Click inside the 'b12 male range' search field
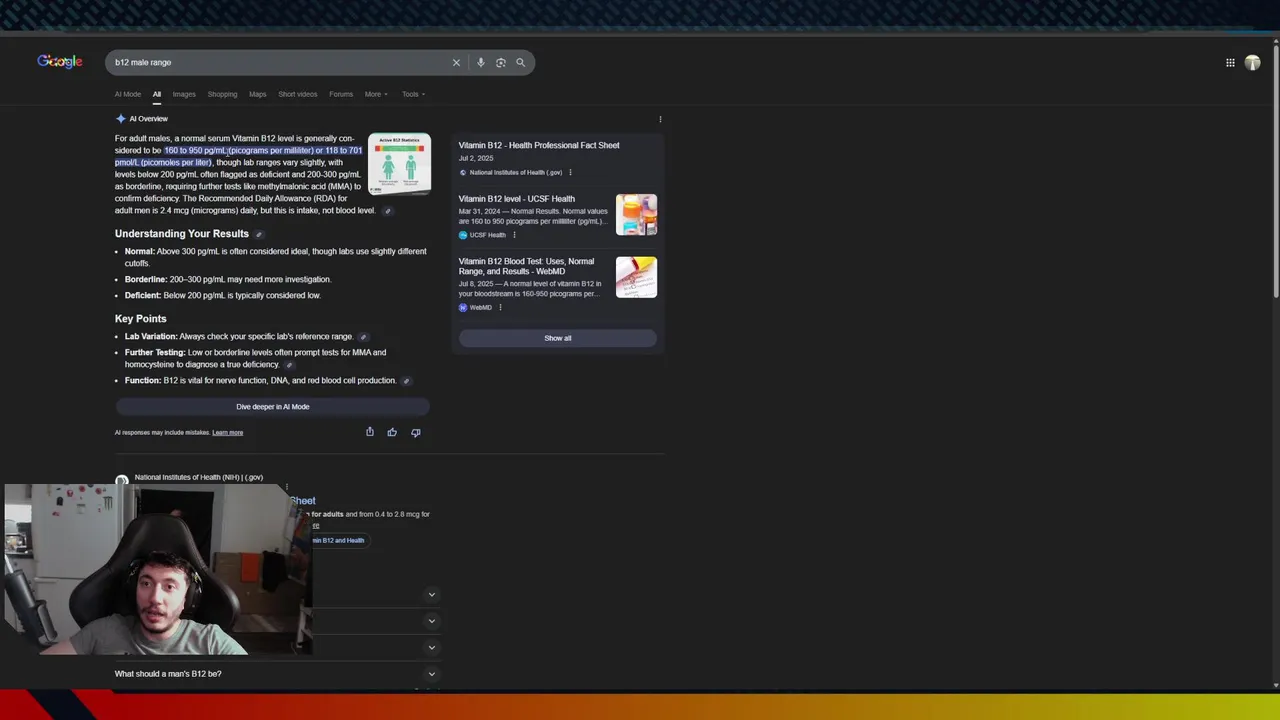 [x=280, y=62]
